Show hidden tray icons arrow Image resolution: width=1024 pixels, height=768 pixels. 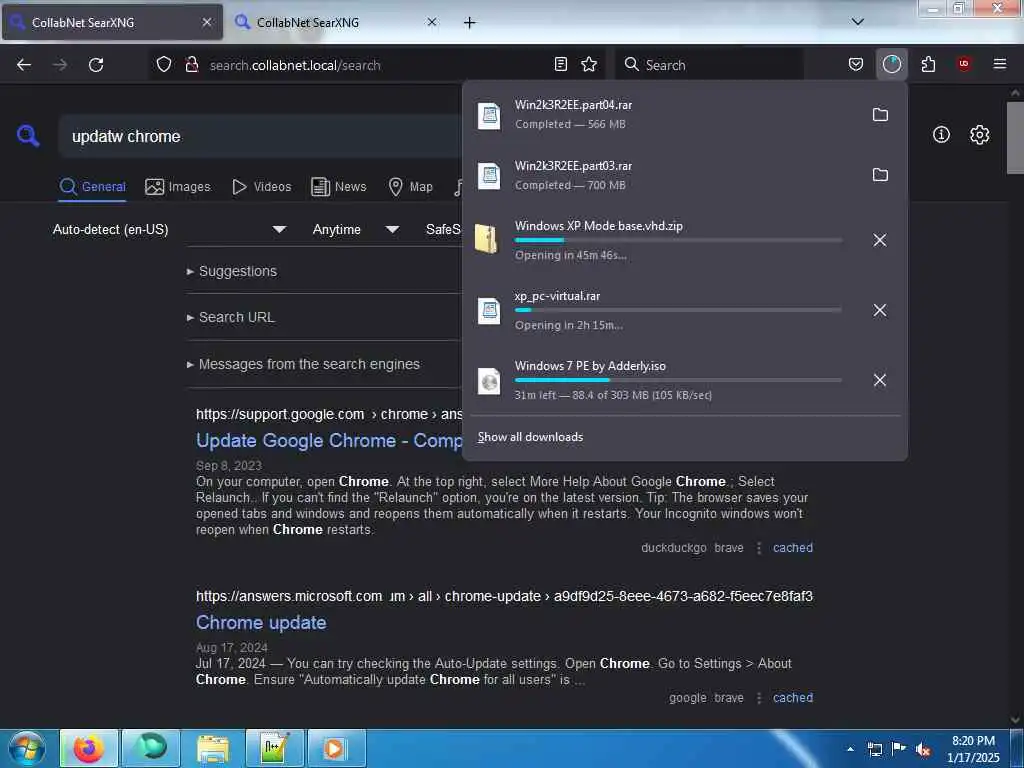coord(850,749)
